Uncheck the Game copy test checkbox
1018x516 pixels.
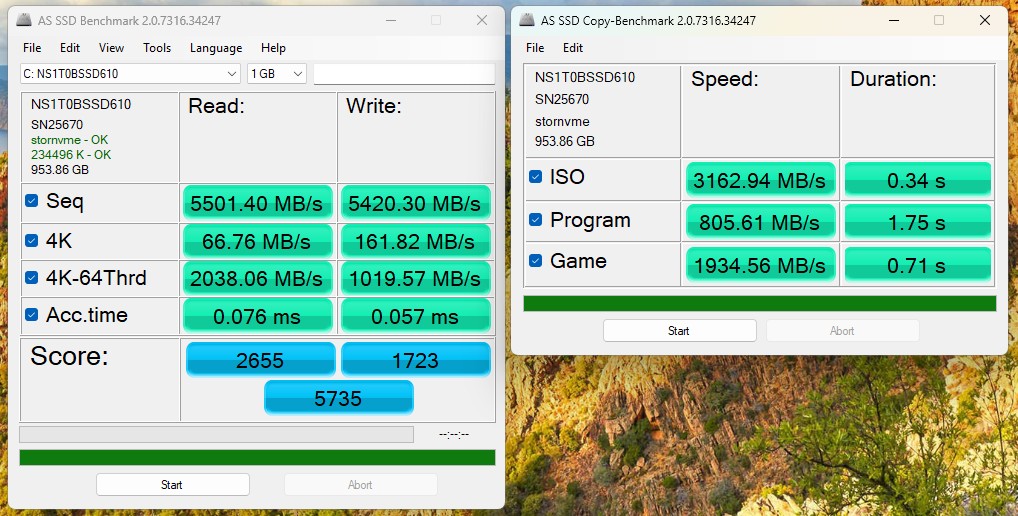click(535, 261)
